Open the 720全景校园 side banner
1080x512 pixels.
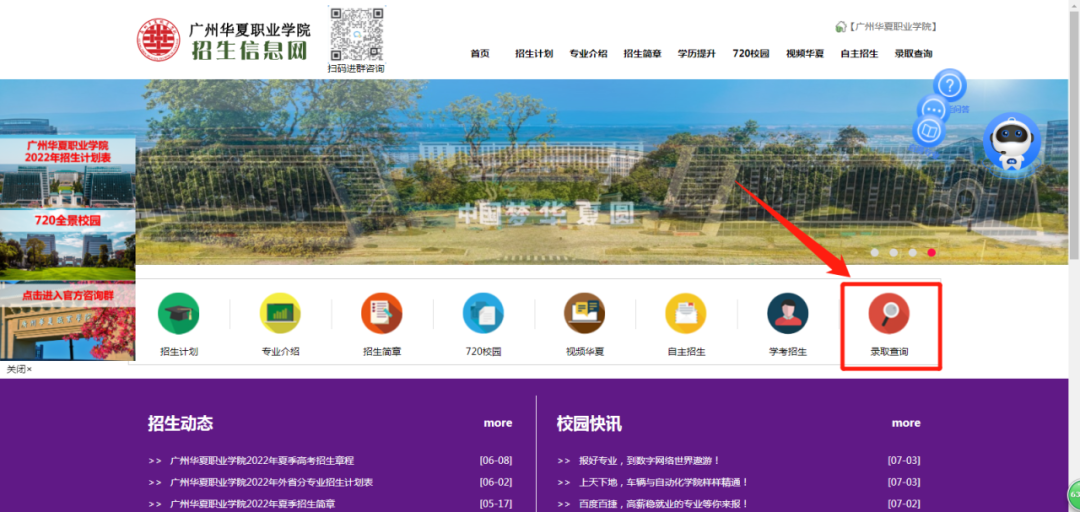(x=68, y=244)
